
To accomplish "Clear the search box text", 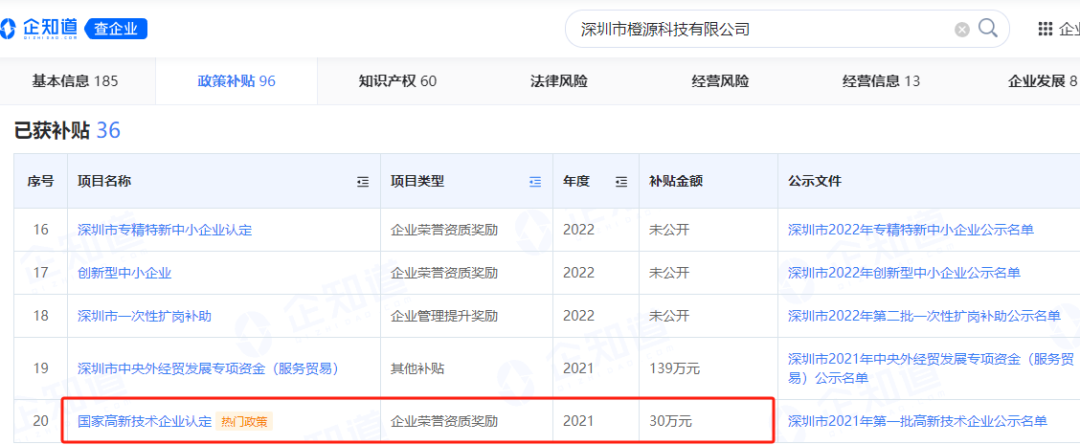I will (x=962, y=30).
